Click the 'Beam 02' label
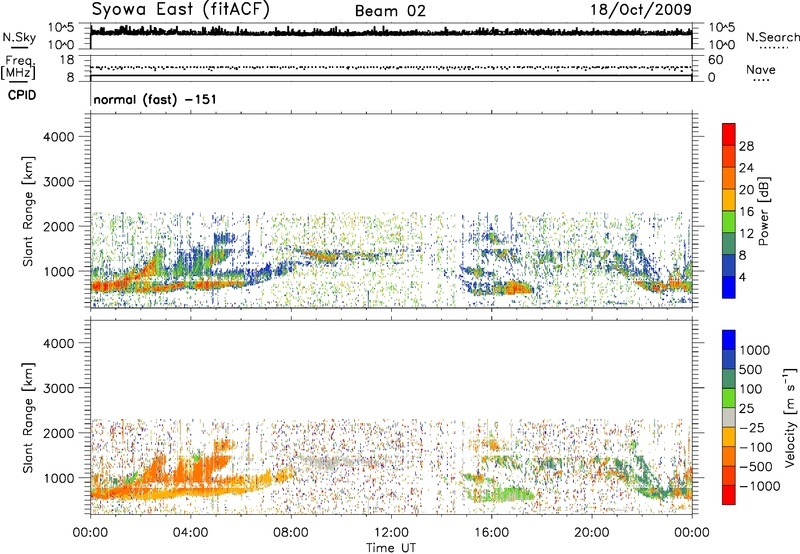The image size is (800, 554). coord(390,11)
